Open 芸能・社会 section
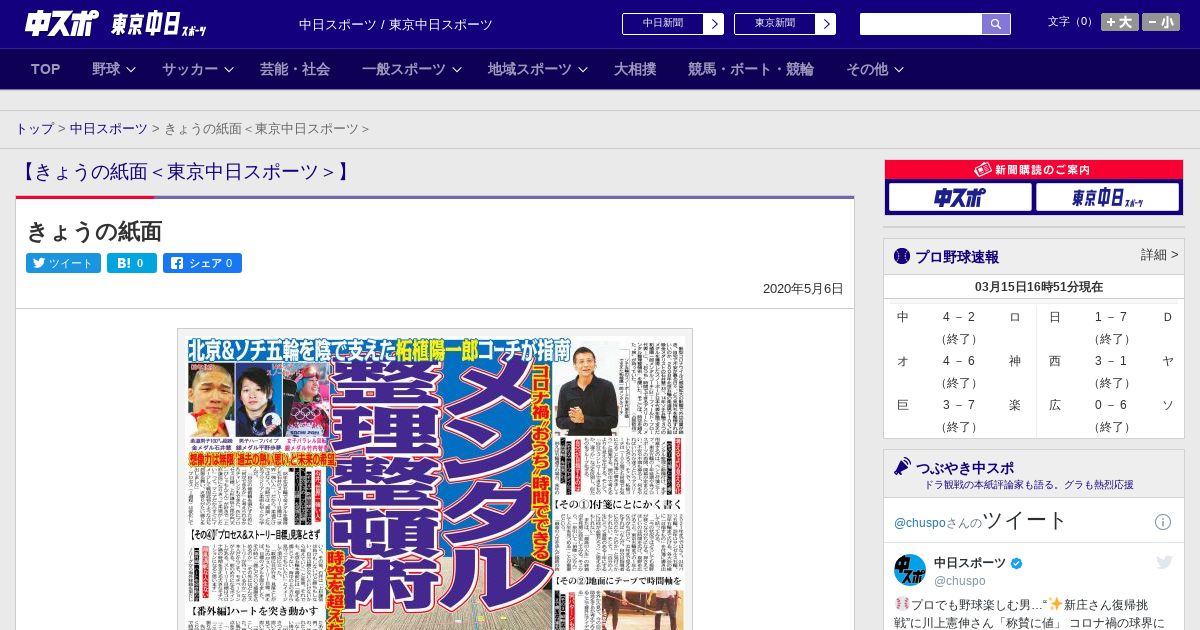The height and width of the screenshot is (630, 1200). [295, 69]
